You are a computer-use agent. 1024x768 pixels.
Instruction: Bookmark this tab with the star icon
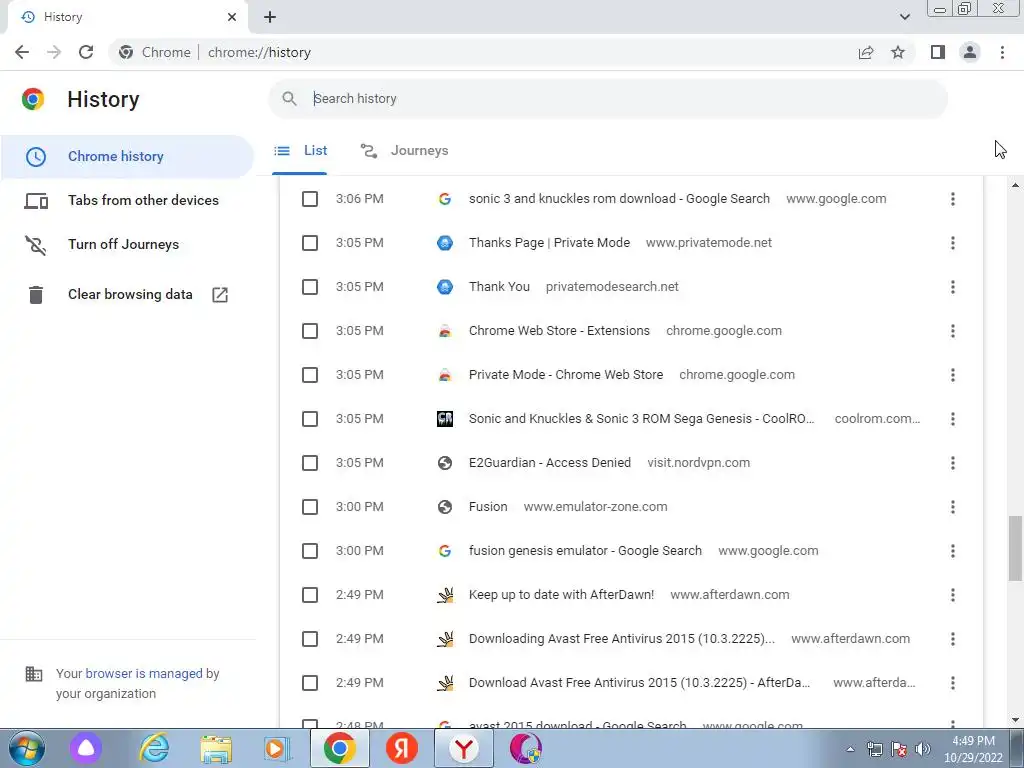(x=898, y=52)
